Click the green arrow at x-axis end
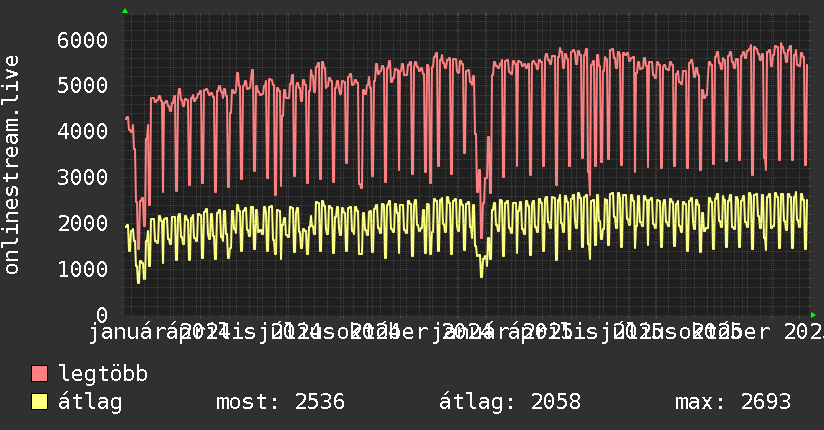Screen dimensions: 824x430 813,315
